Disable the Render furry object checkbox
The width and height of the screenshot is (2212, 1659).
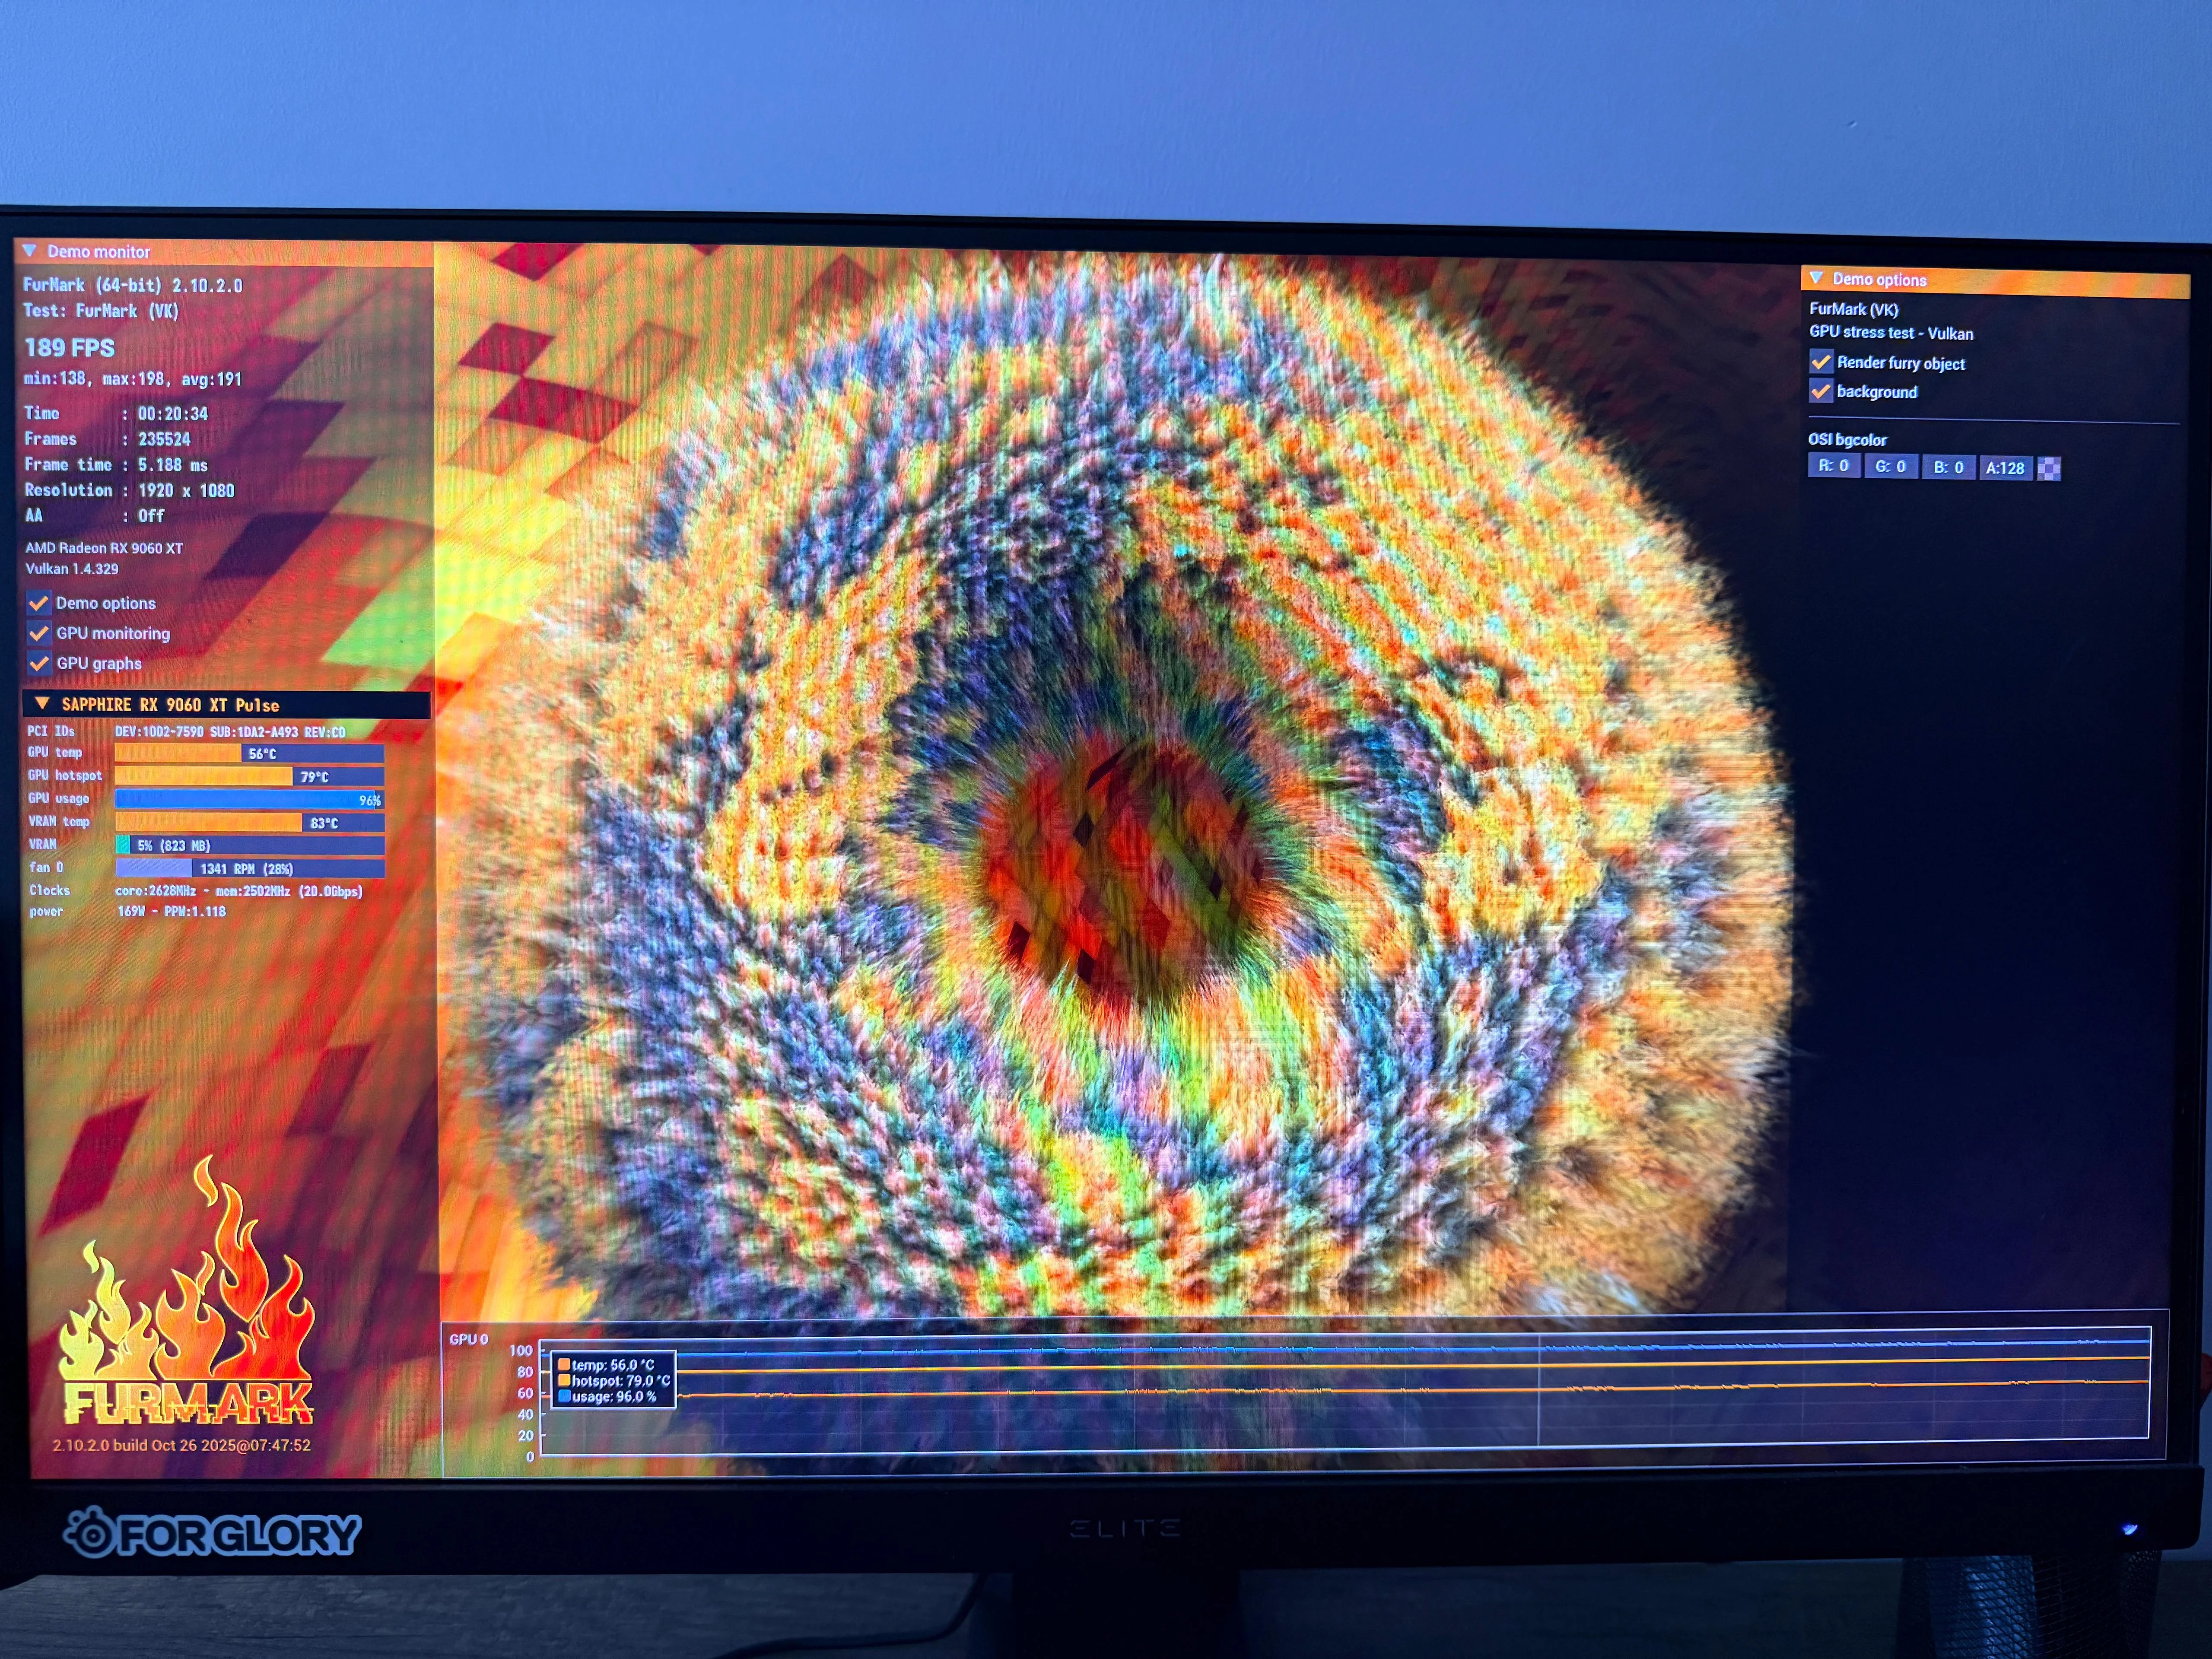1821,362
